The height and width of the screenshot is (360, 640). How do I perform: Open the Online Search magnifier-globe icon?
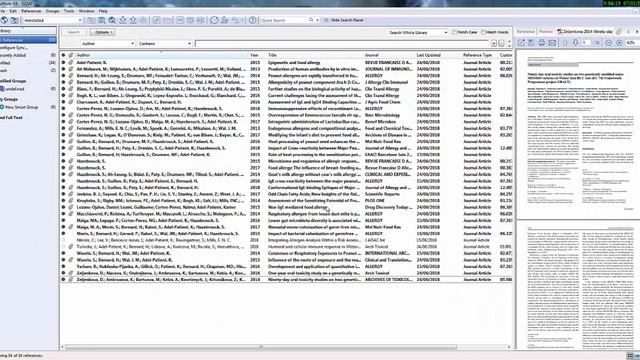pos(112,20)
